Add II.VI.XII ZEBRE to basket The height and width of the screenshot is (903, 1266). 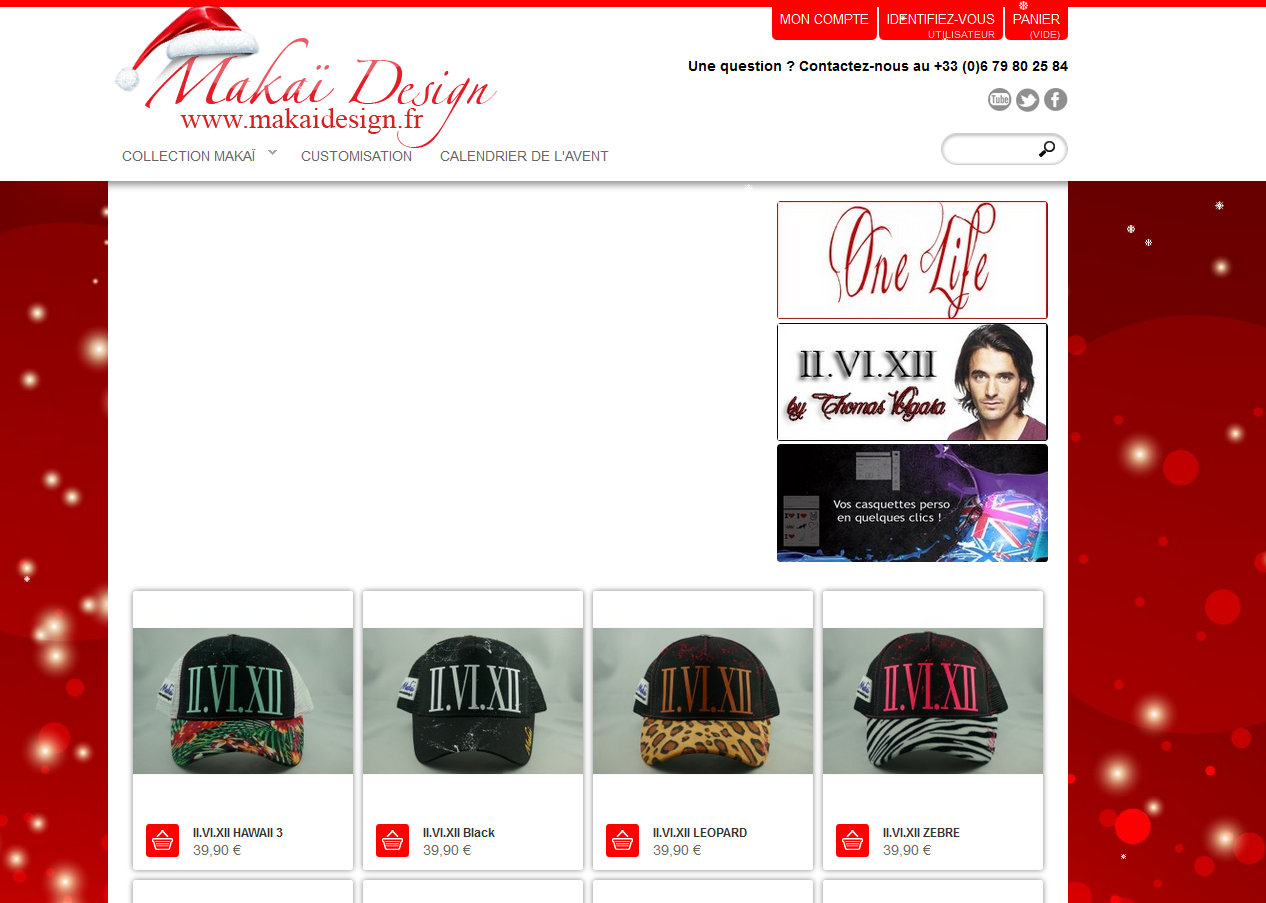(x=852, y=840)
